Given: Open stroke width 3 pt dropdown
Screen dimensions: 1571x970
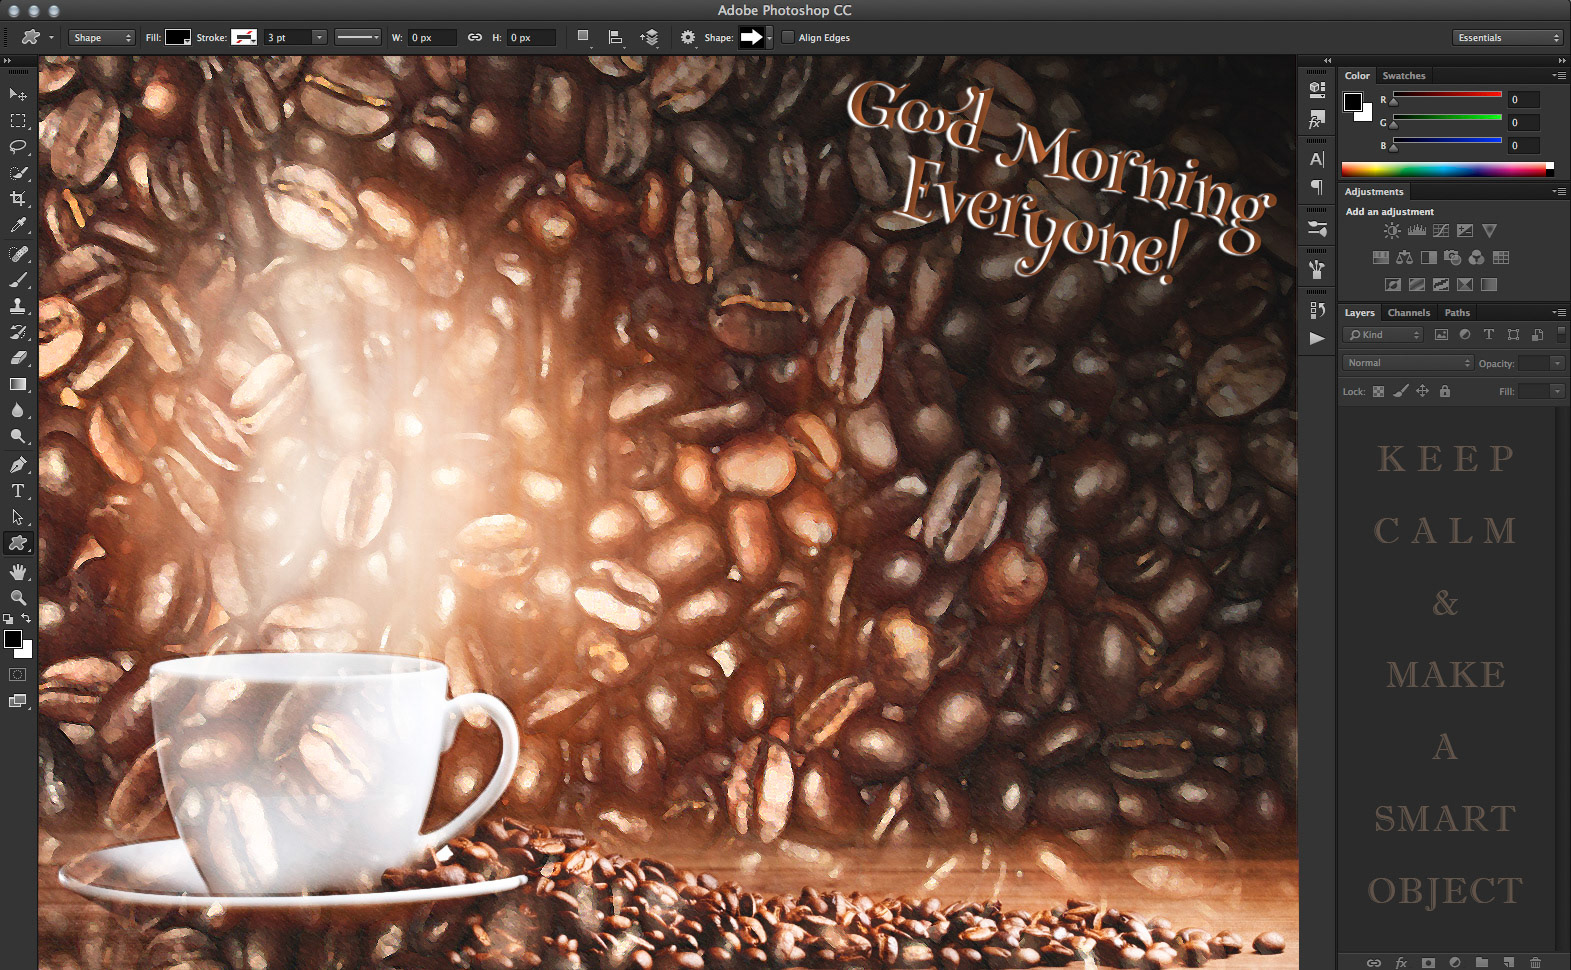Looking at the screenshot, I should (319, 37).
